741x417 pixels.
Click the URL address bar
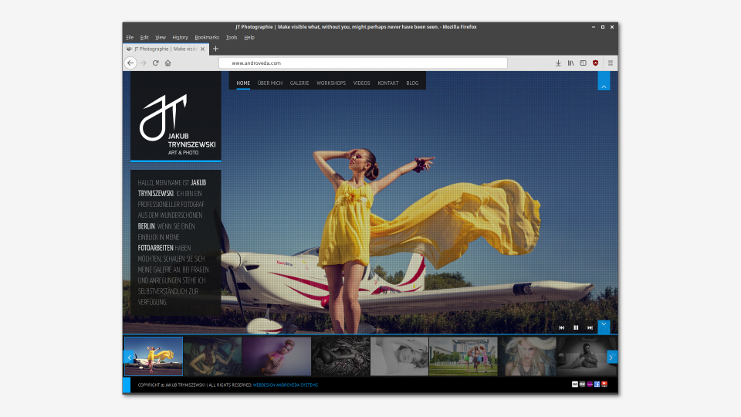coord(363,63)
